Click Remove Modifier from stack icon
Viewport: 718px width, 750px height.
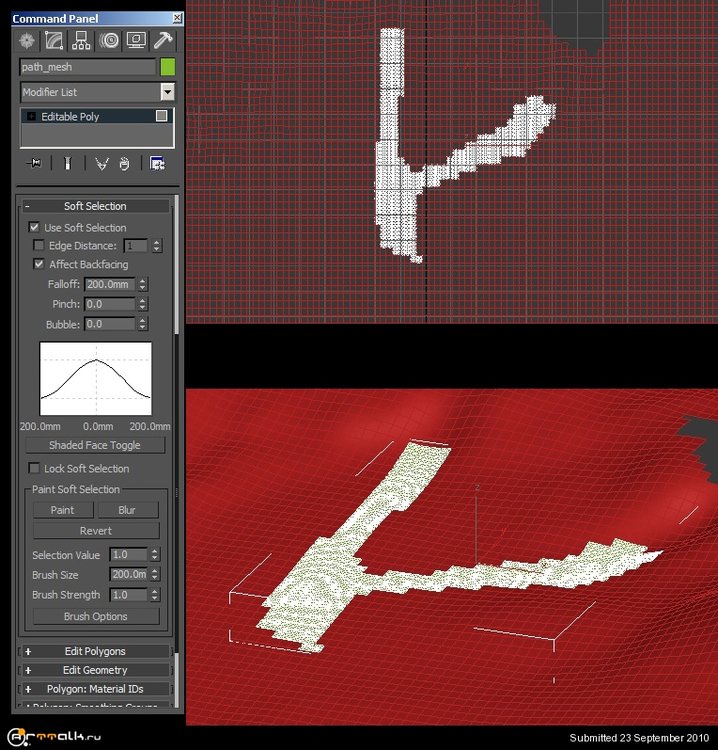(124, 164)
